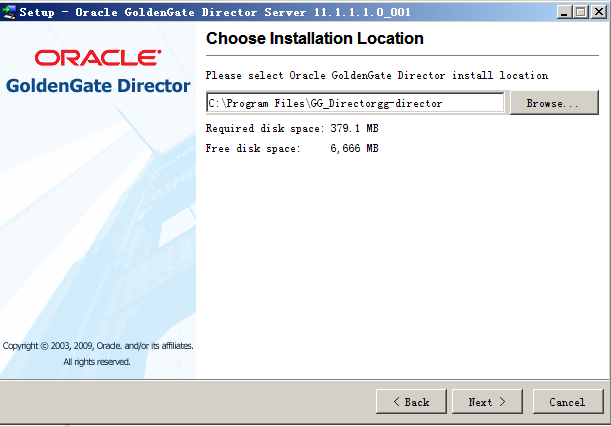The width and height of the screenshot is (611, 426).
Task: Maximize the Setup window
Action: coord(581,12)
